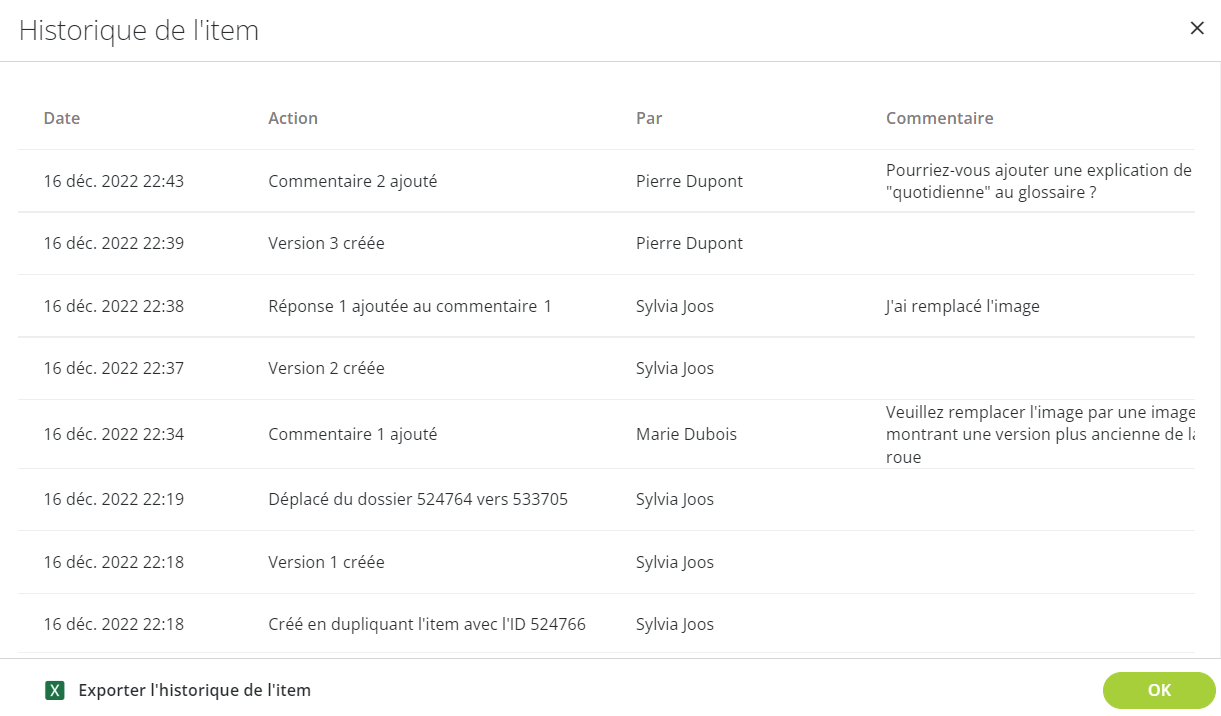This screenshot has width=1221, height=716.
Task: Click the Commentaire column header
Action: tap(940, 118)
